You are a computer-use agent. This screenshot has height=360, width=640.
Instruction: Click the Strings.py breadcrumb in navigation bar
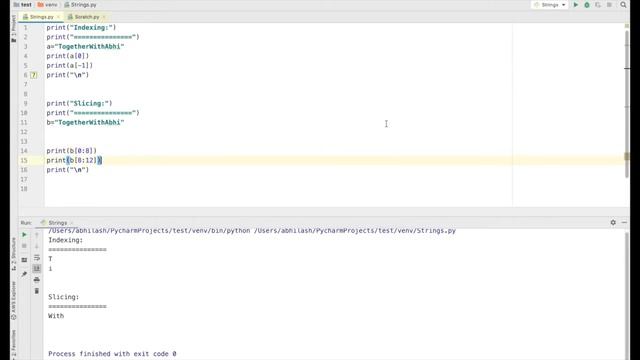click(80, 5)
